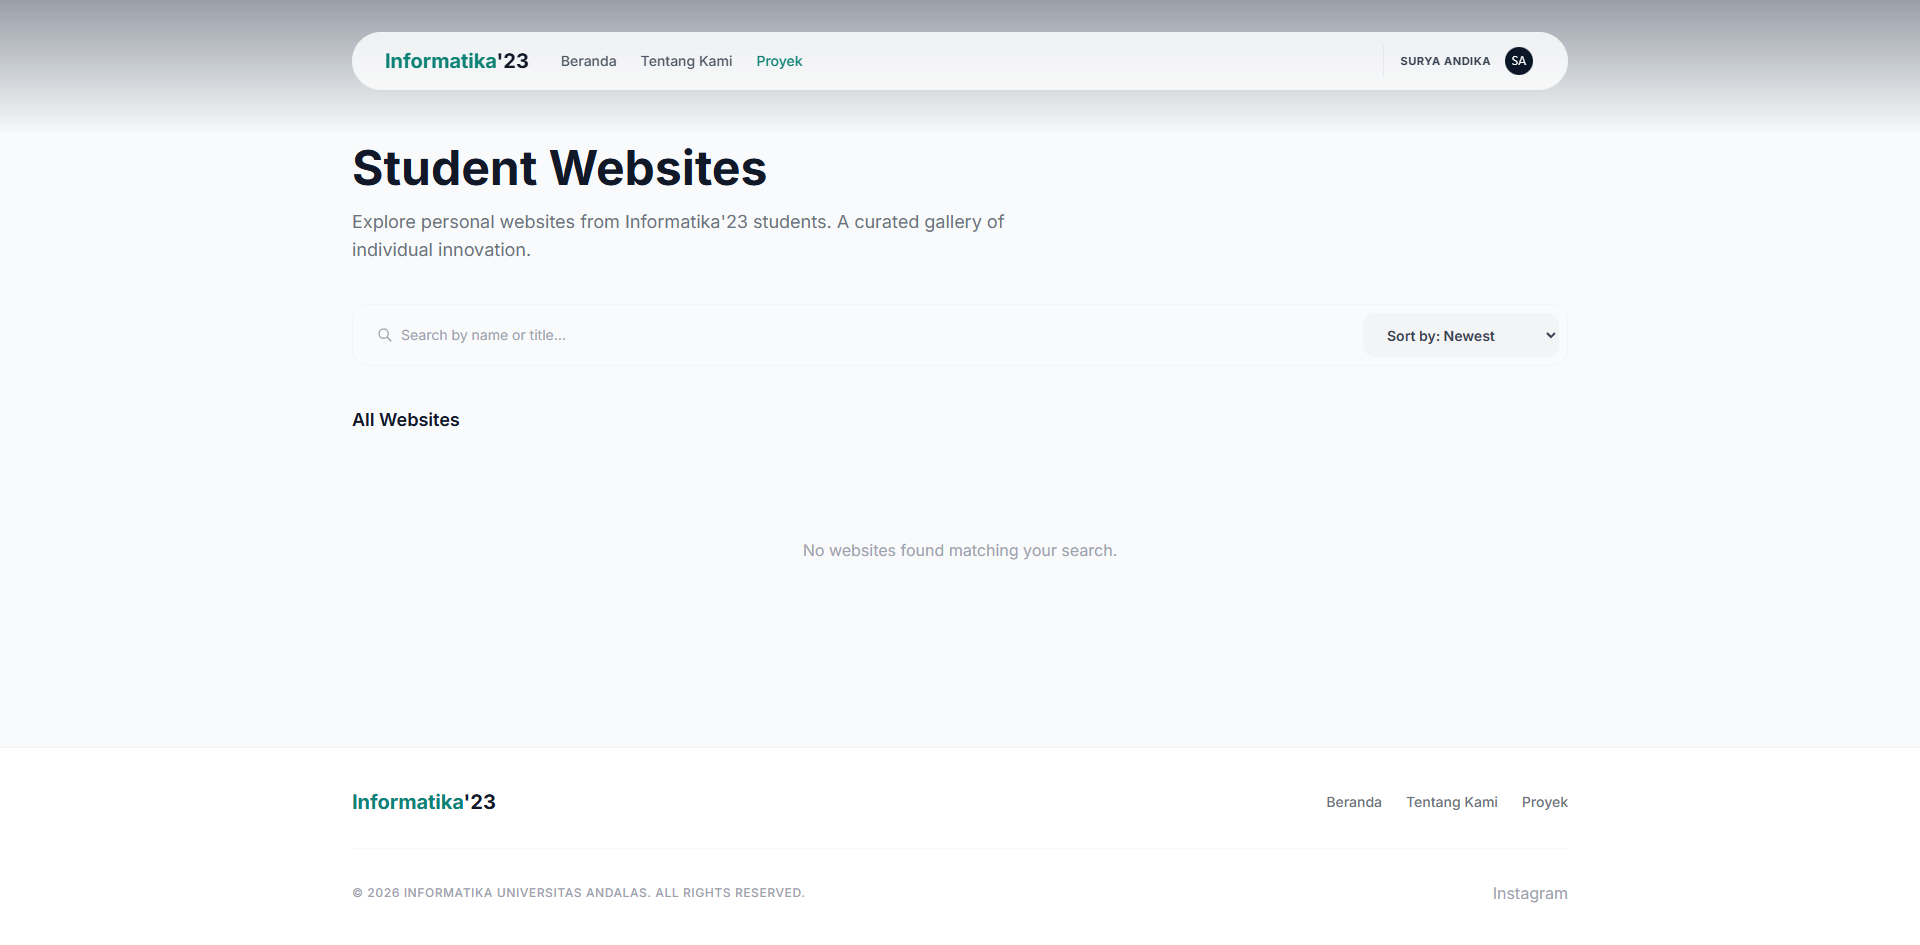1920x945 pixels.
Task: Click footer Proyek link
Action: (1545, 802)
